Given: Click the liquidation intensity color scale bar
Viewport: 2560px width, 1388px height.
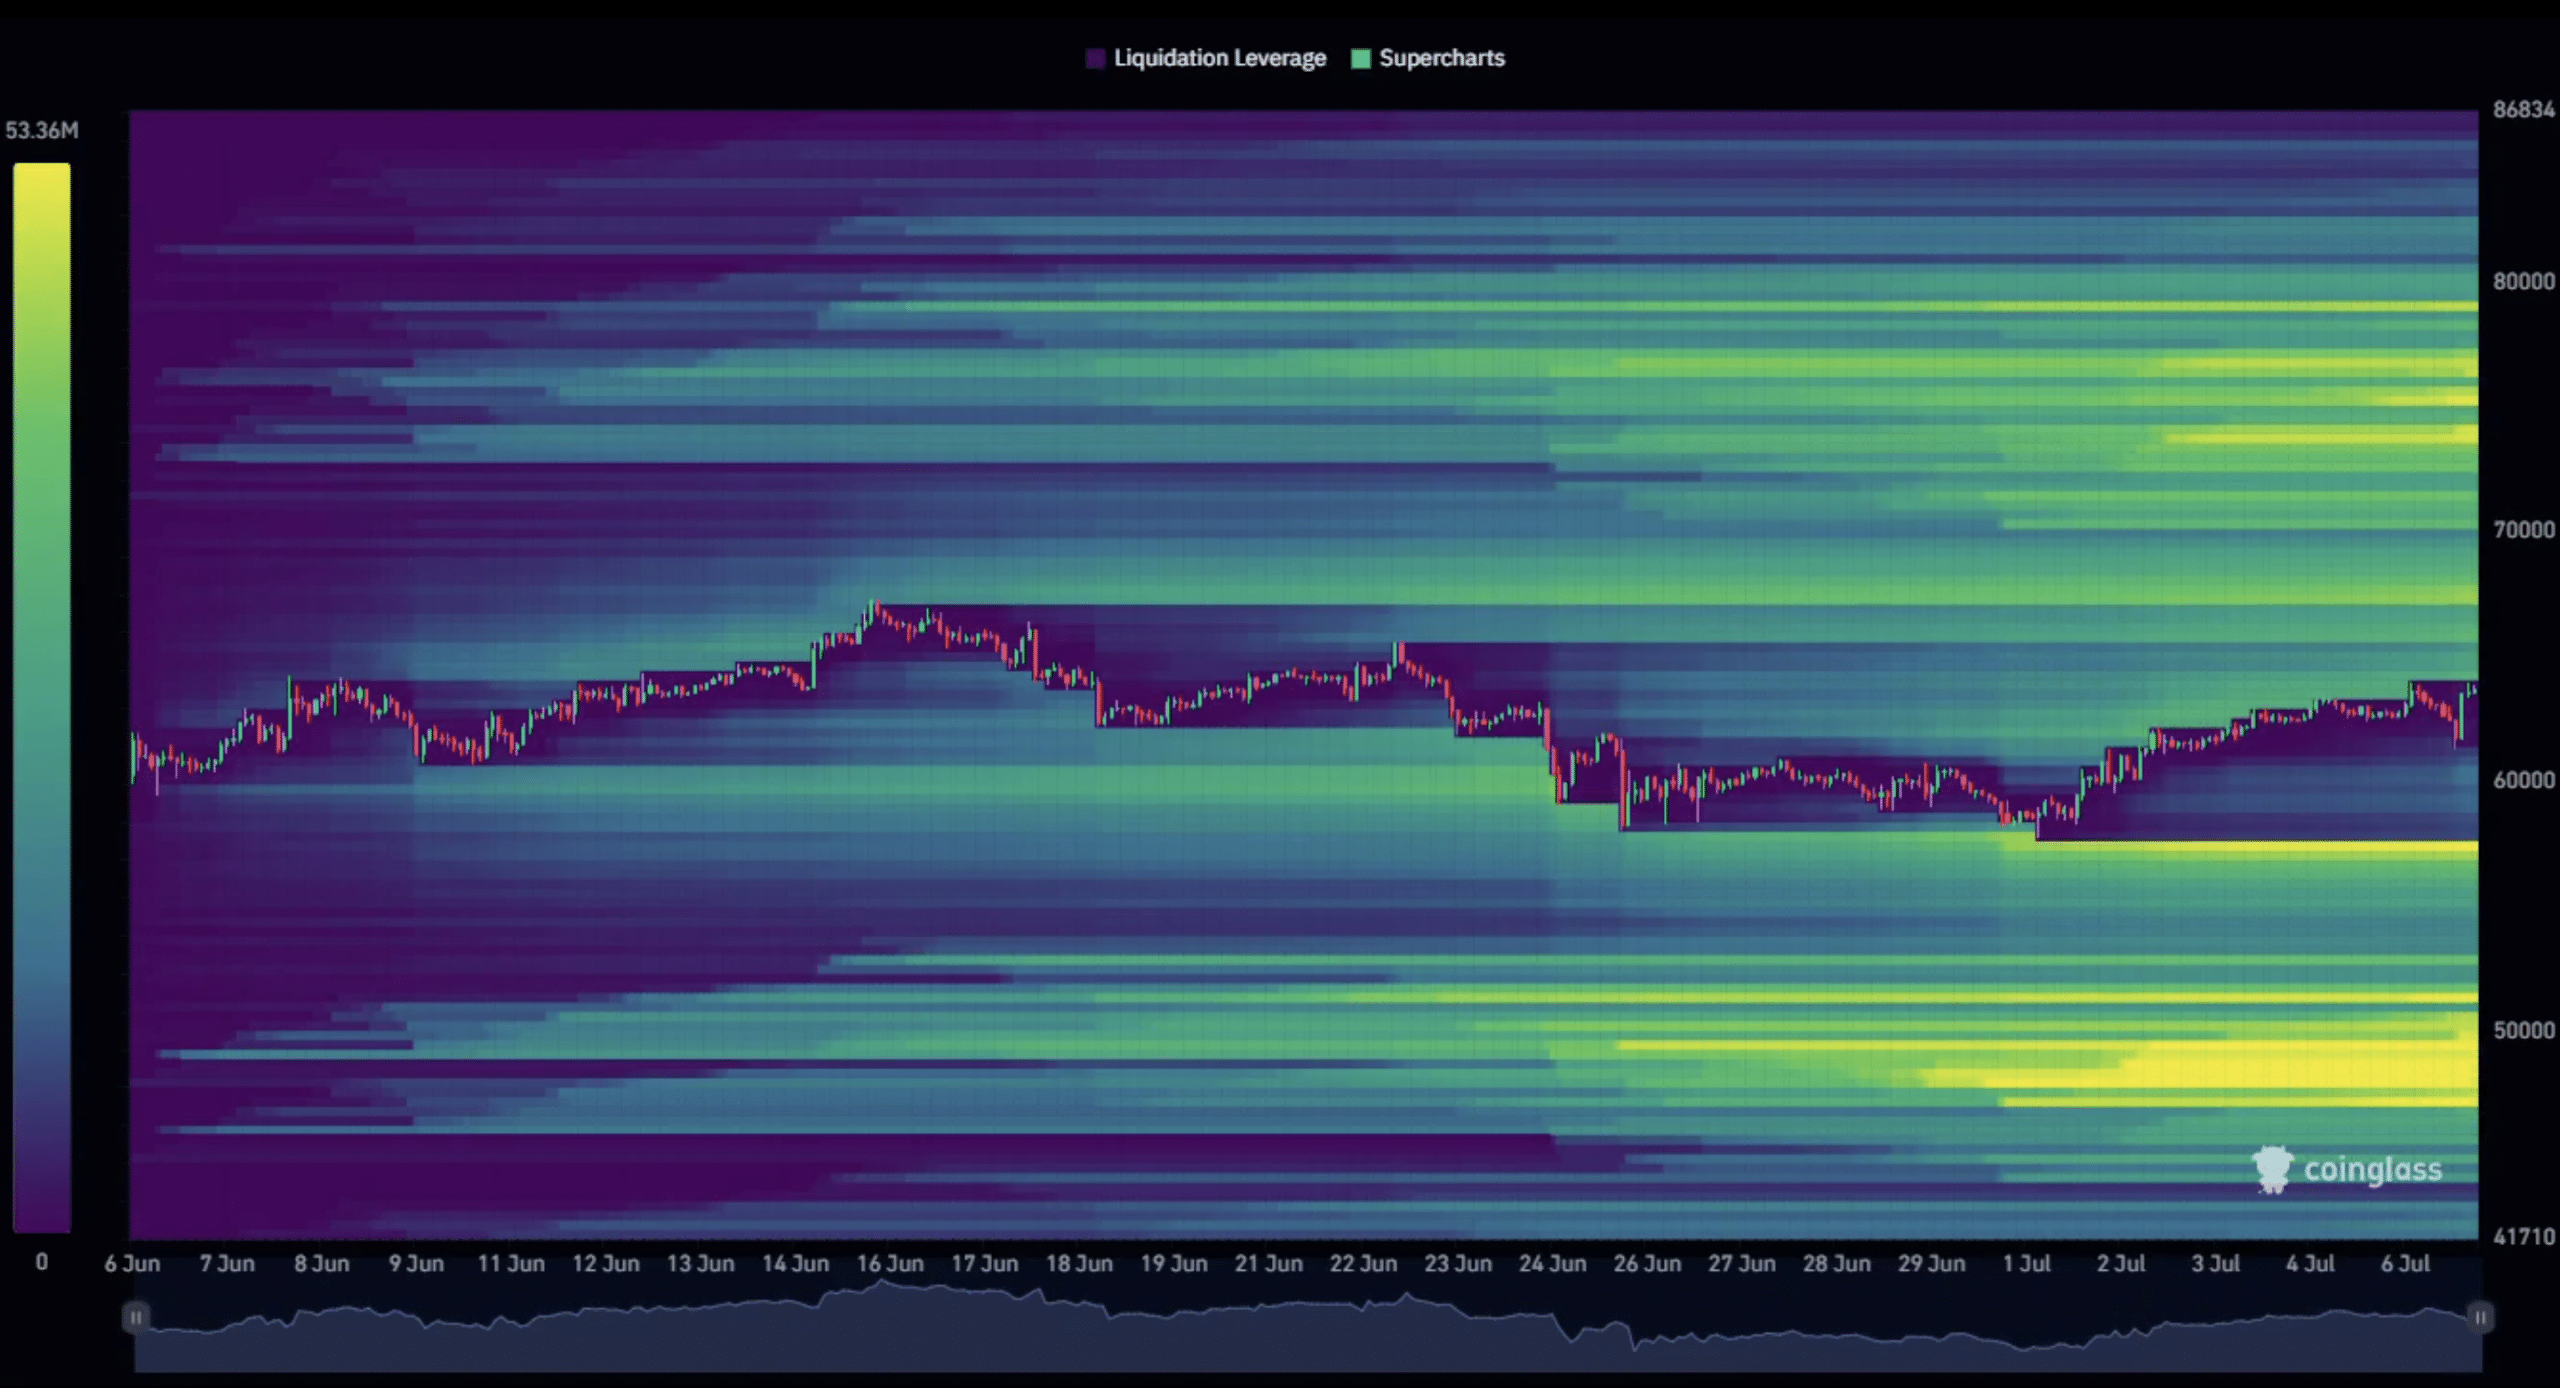Looking at the screenshot, I should [42, 698].
